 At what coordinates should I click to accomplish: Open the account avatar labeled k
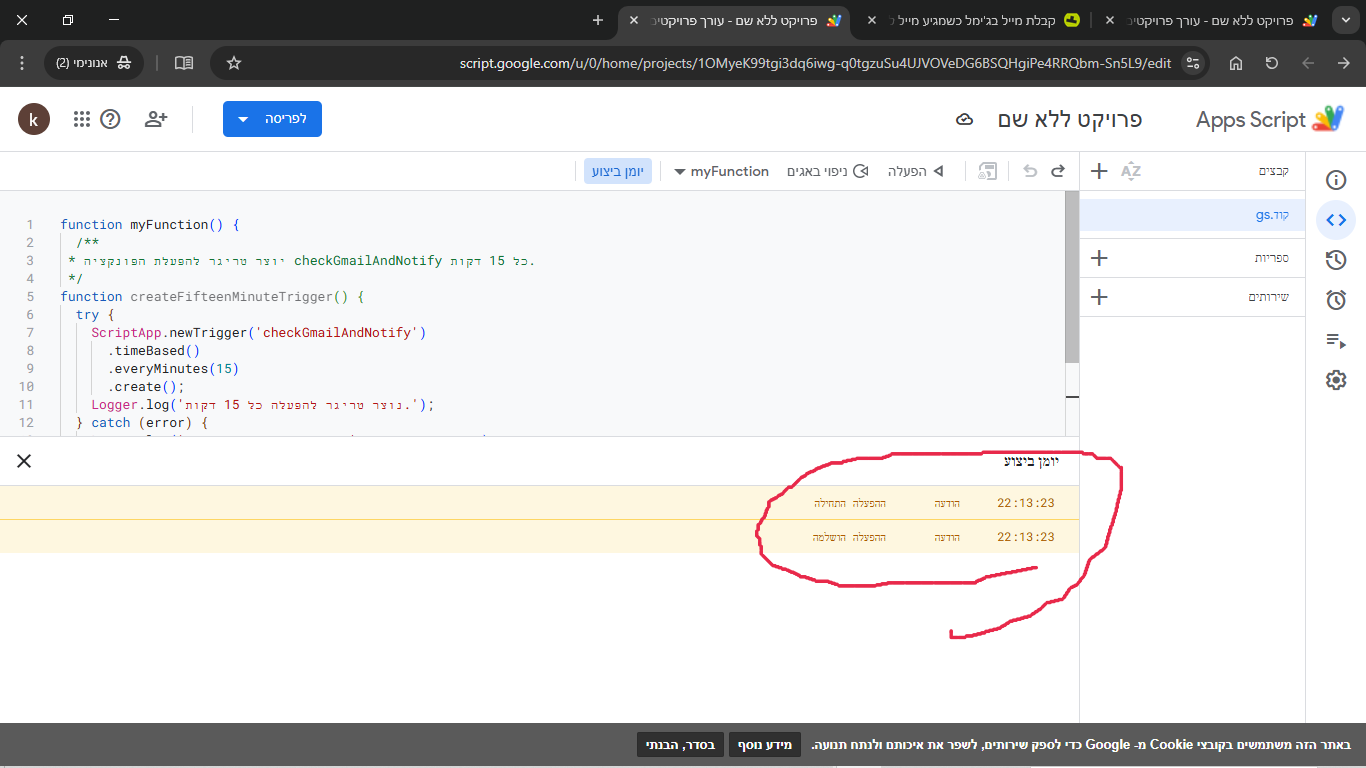[34, 119]
